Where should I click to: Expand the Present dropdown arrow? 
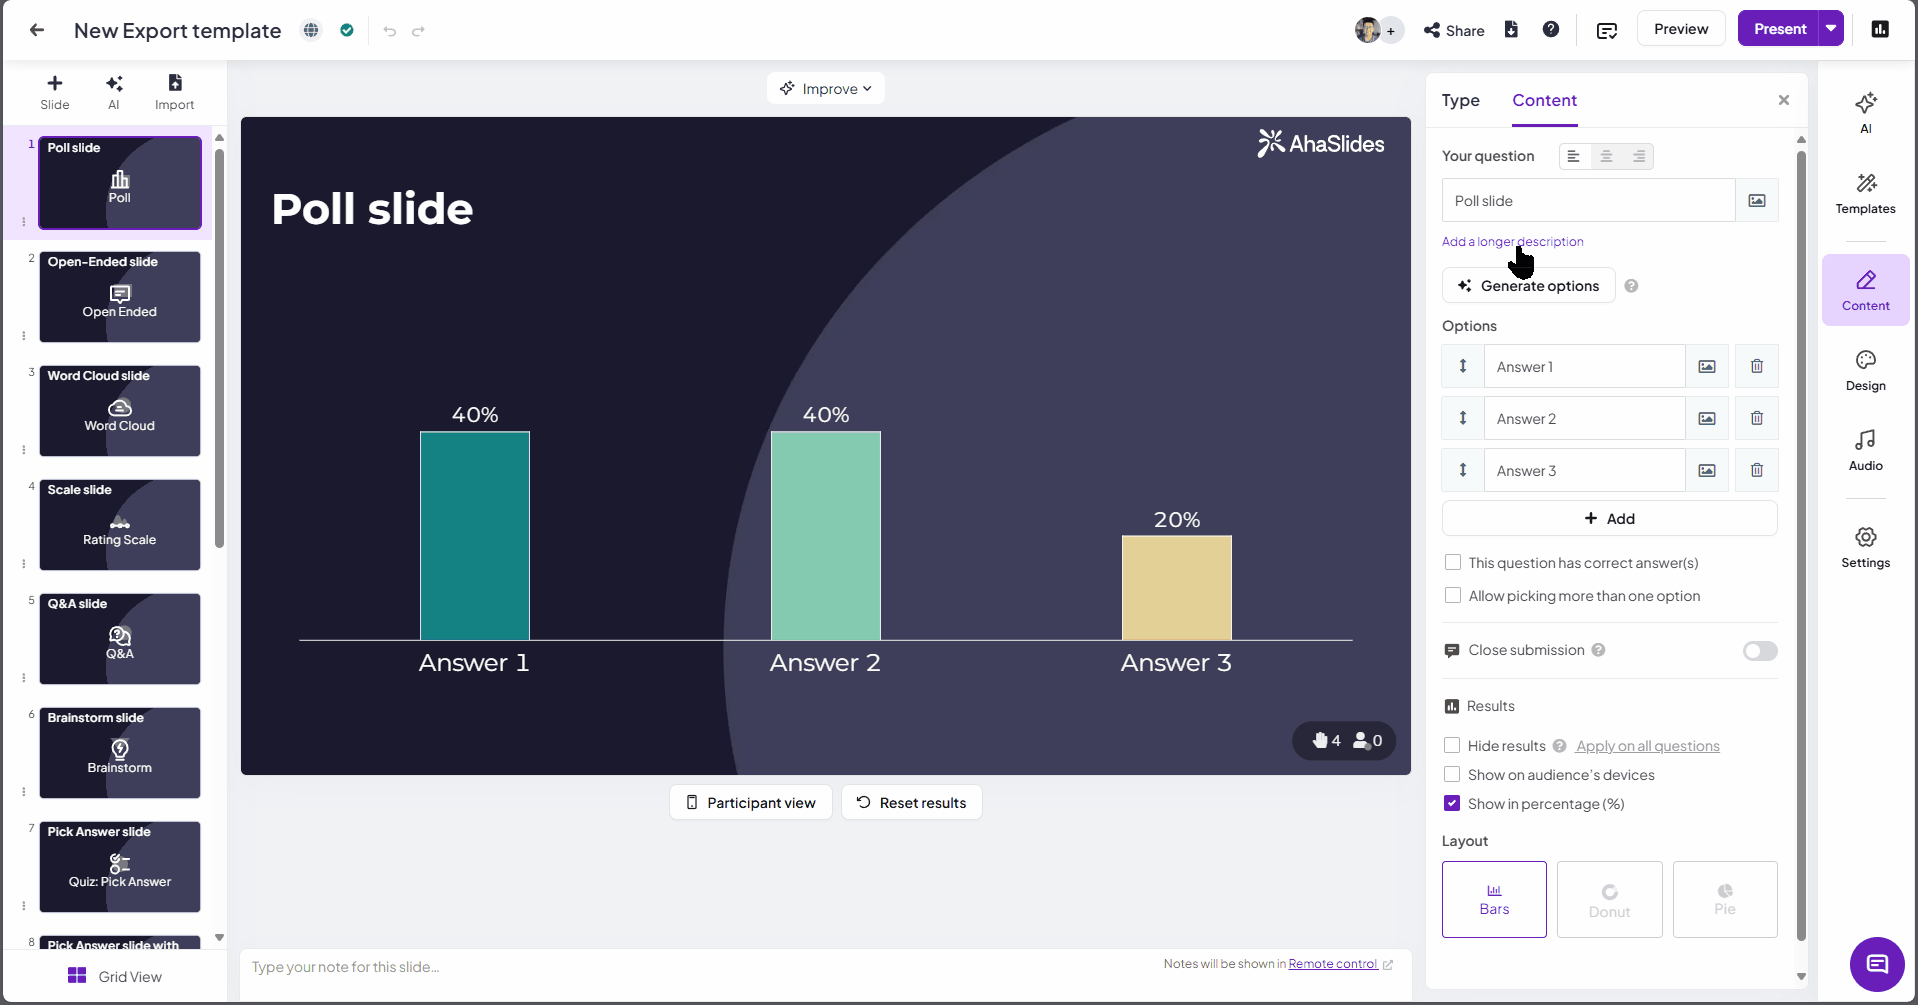(x=1831, y=29)
